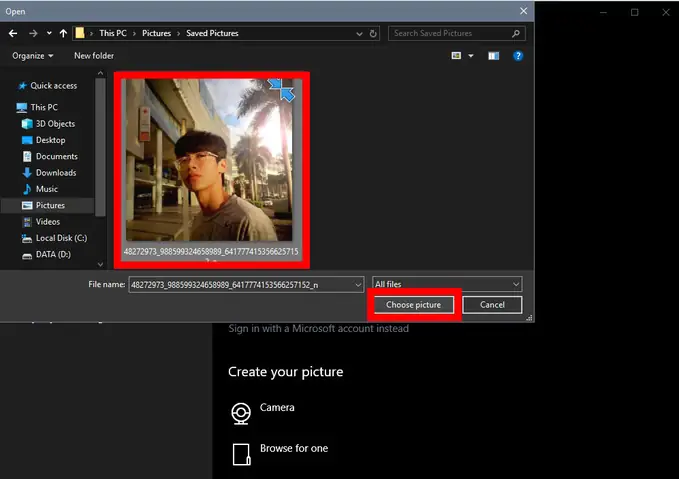Select Saved Pictures in the breadcrumb
679x479 pixels.
click(x=212, y=33)
